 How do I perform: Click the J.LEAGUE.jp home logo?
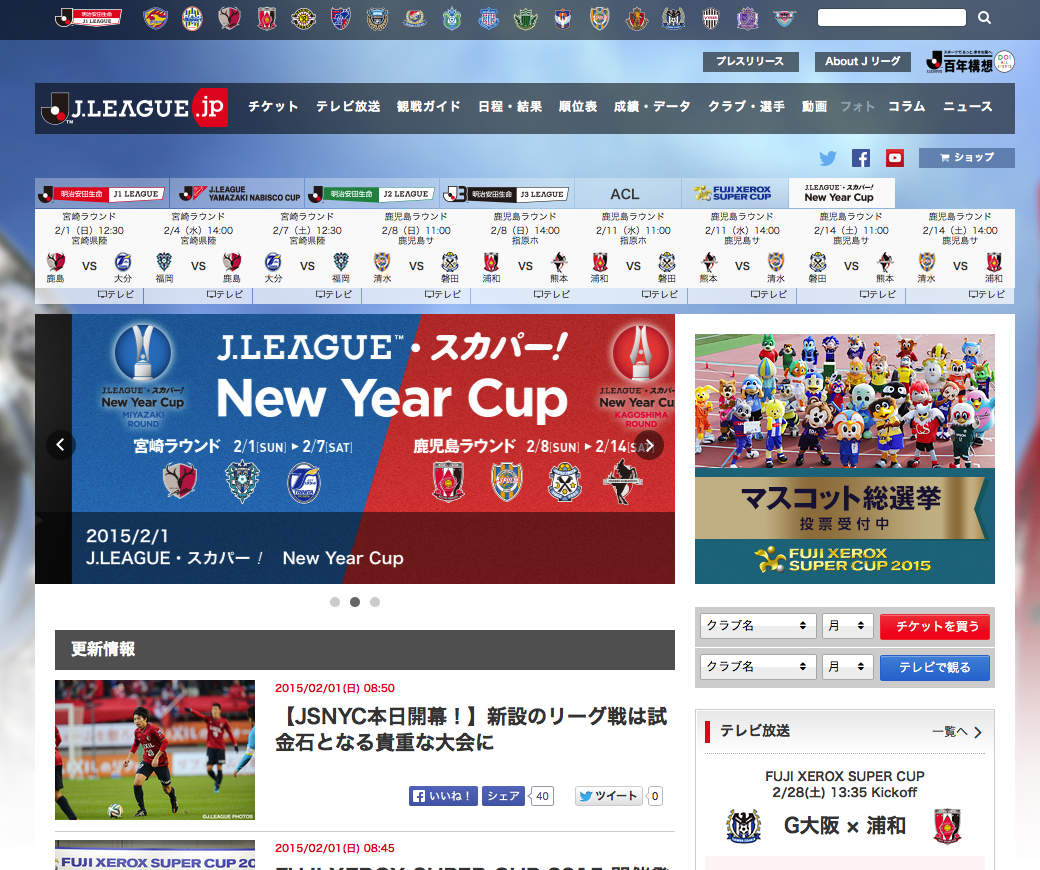click(x=134, y=108)
